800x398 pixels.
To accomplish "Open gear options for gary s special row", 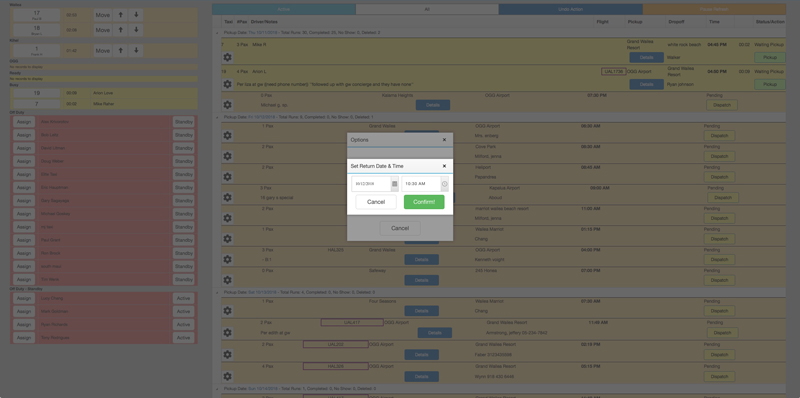I will 228,197.
